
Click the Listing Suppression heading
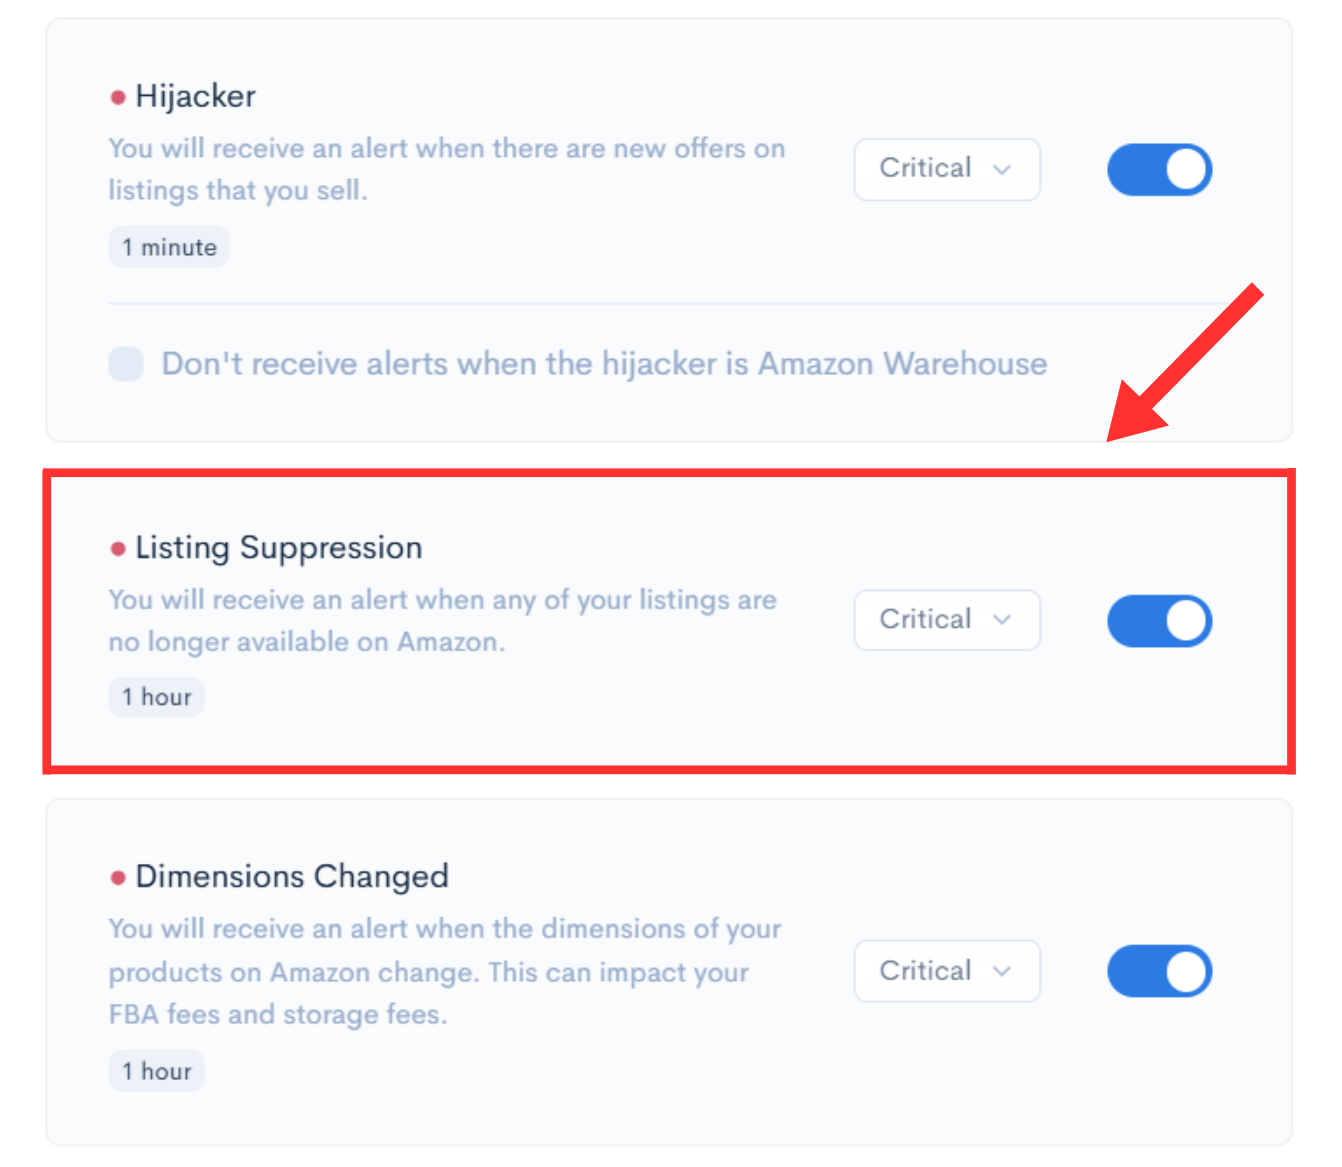click(279, 548)
